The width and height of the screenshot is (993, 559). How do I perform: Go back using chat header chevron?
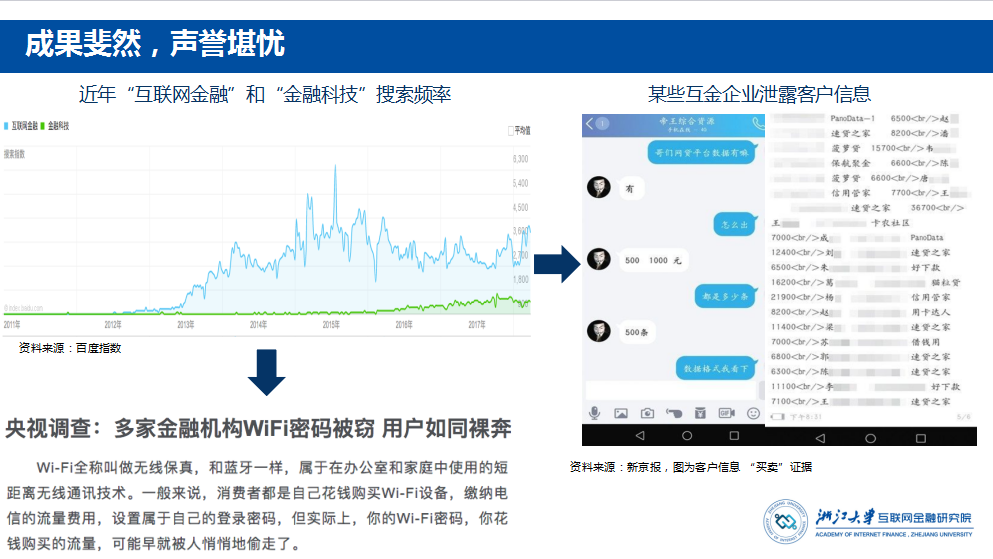590,124
